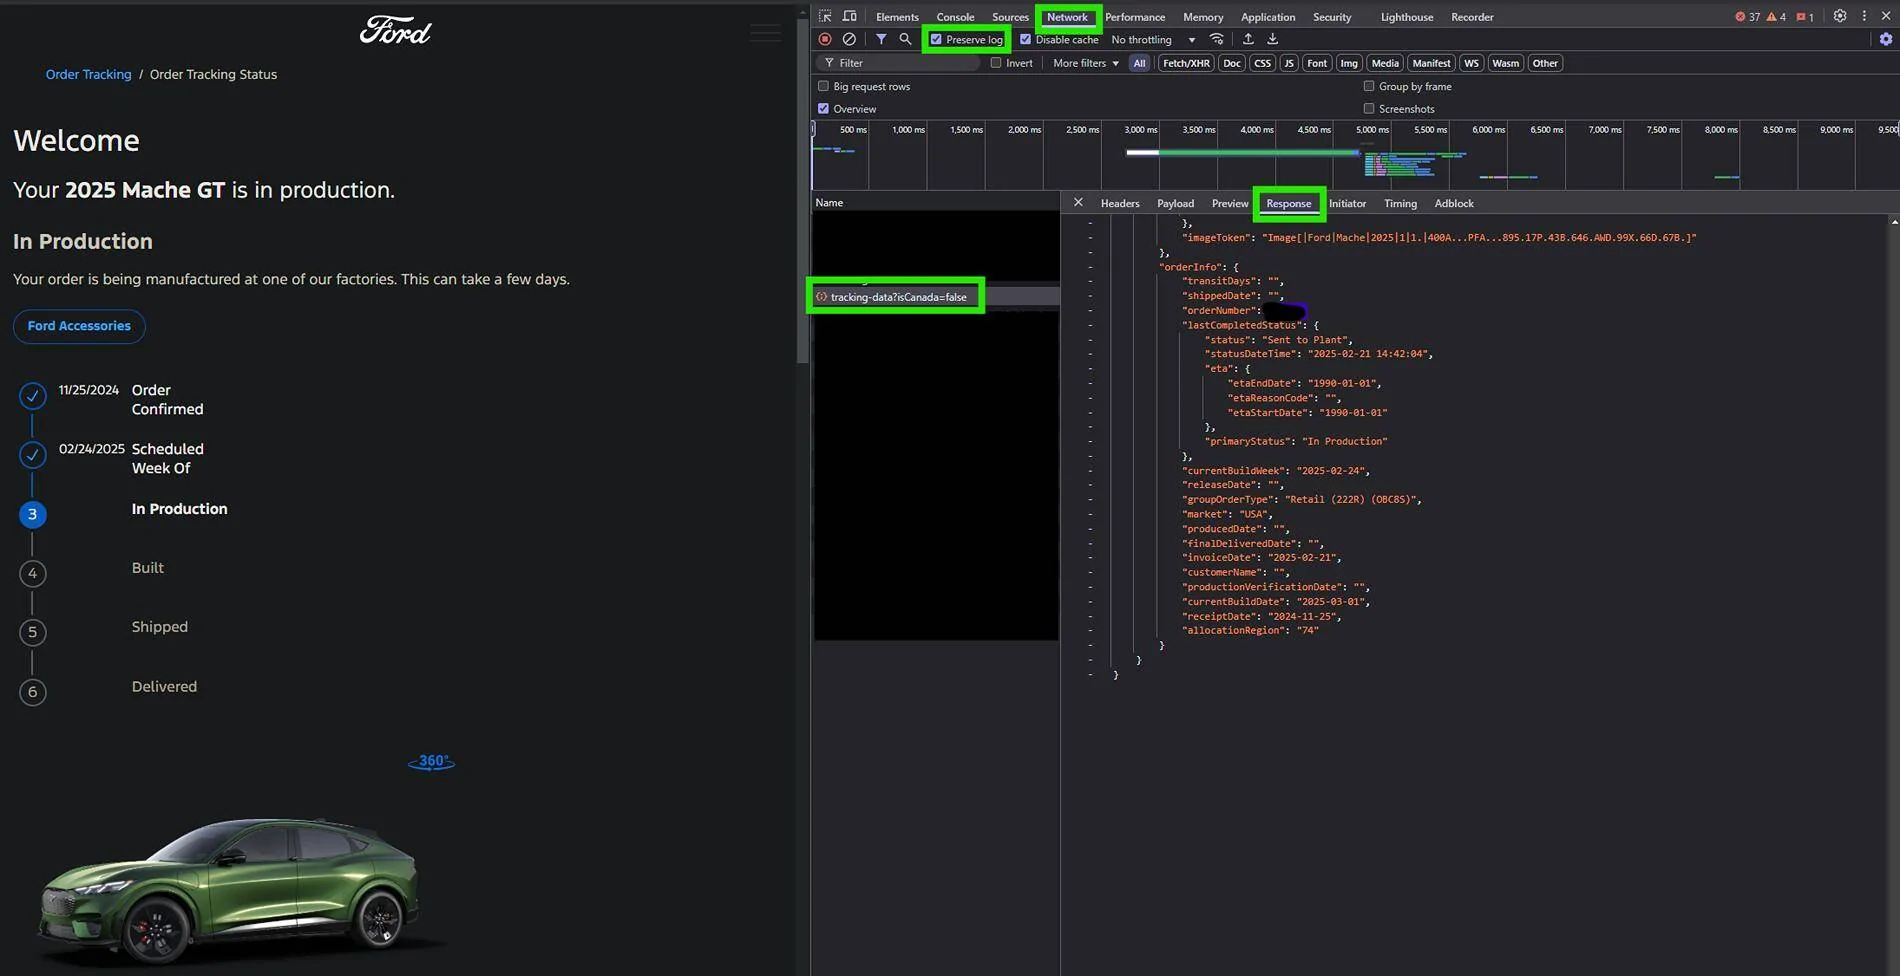
Task: Uncheck the Overview checkbox
Action: point(824,108)
